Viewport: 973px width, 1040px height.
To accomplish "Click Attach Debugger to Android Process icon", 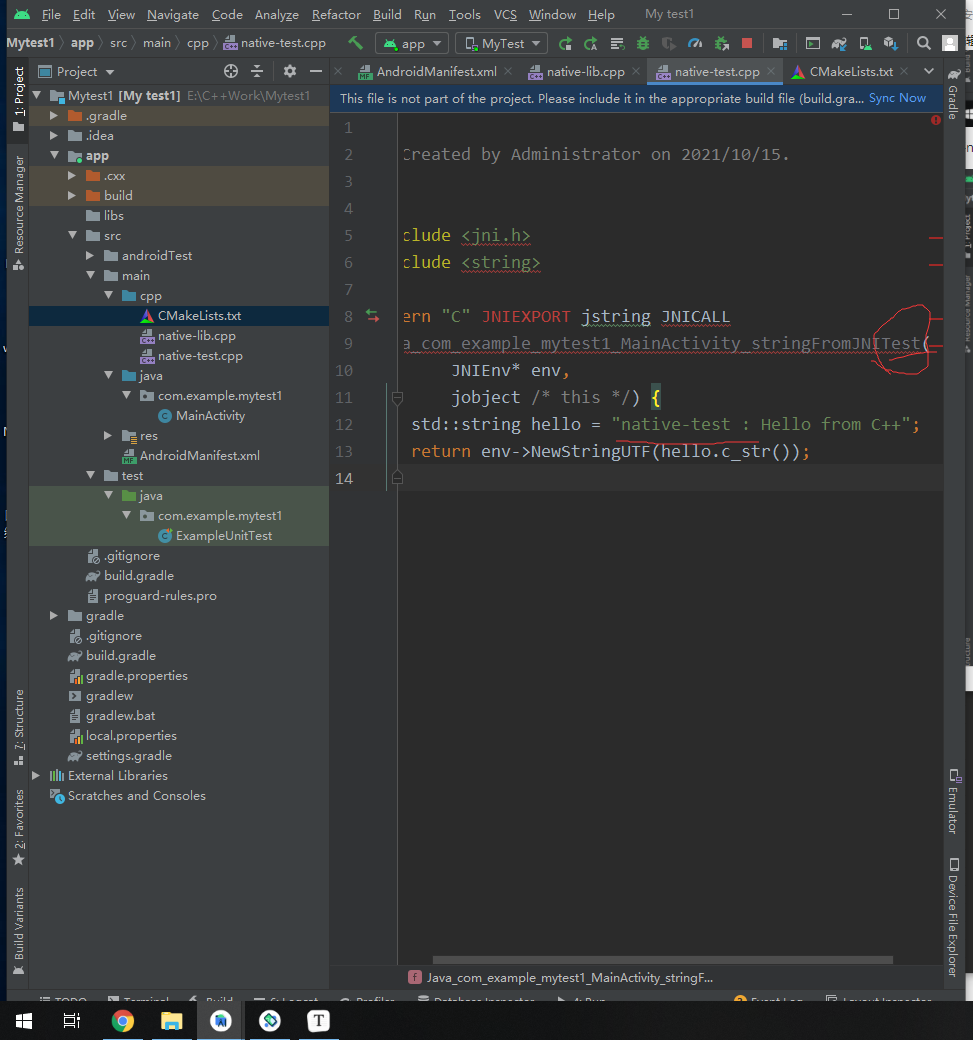I will coord(722,44).
